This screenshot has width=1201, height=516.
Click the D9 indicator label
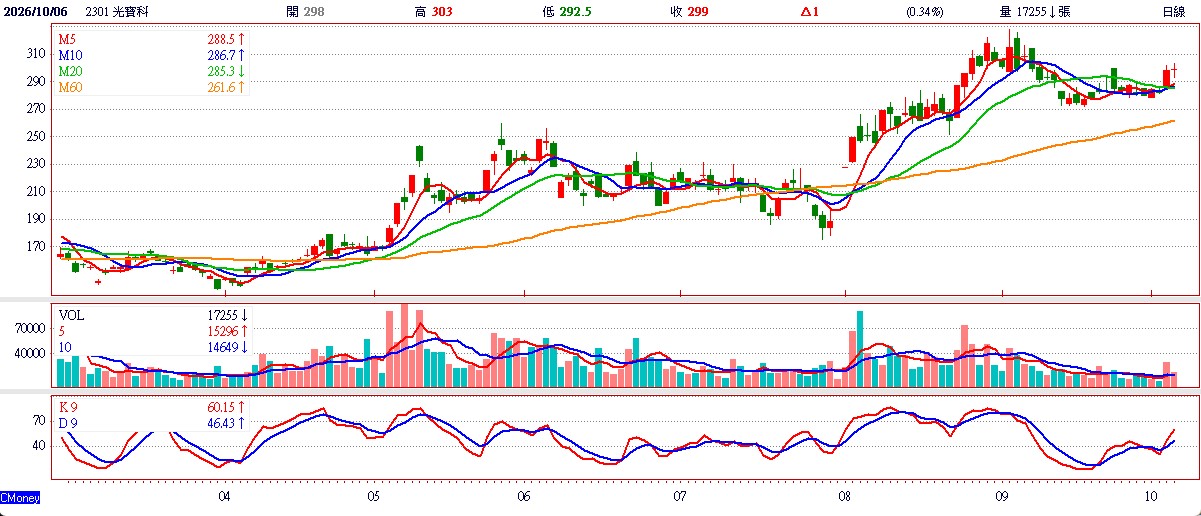68,424
